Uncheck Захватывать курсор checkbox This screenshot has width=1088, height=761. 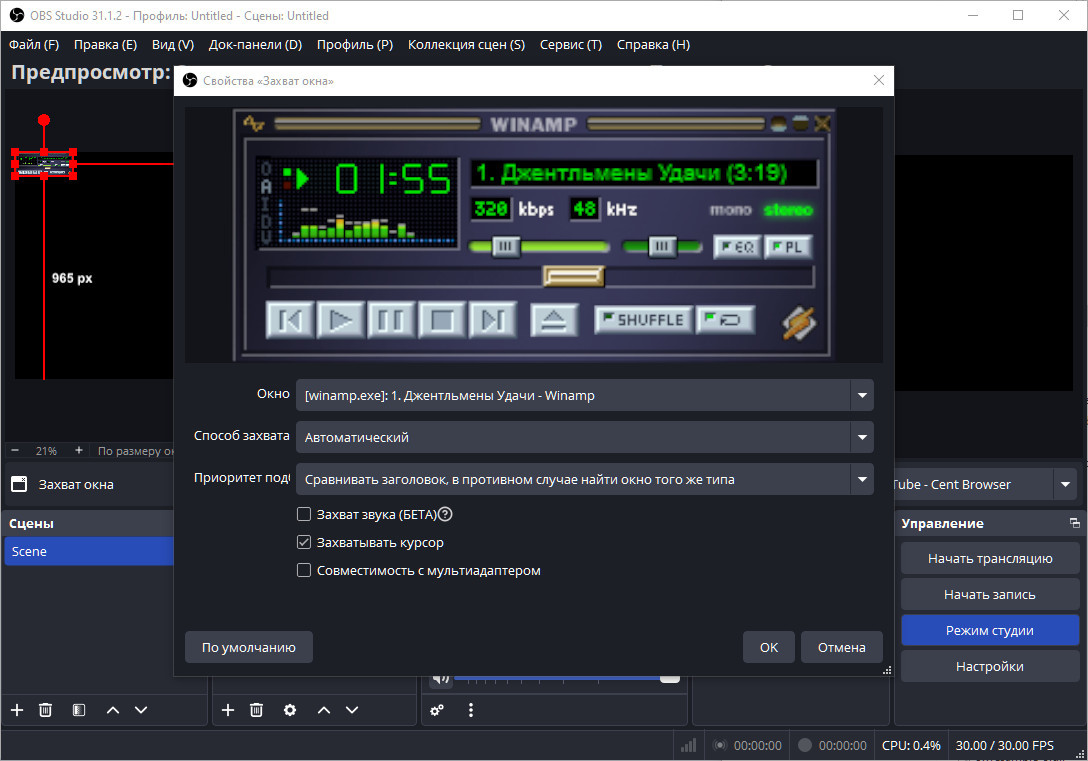[304, 542]
